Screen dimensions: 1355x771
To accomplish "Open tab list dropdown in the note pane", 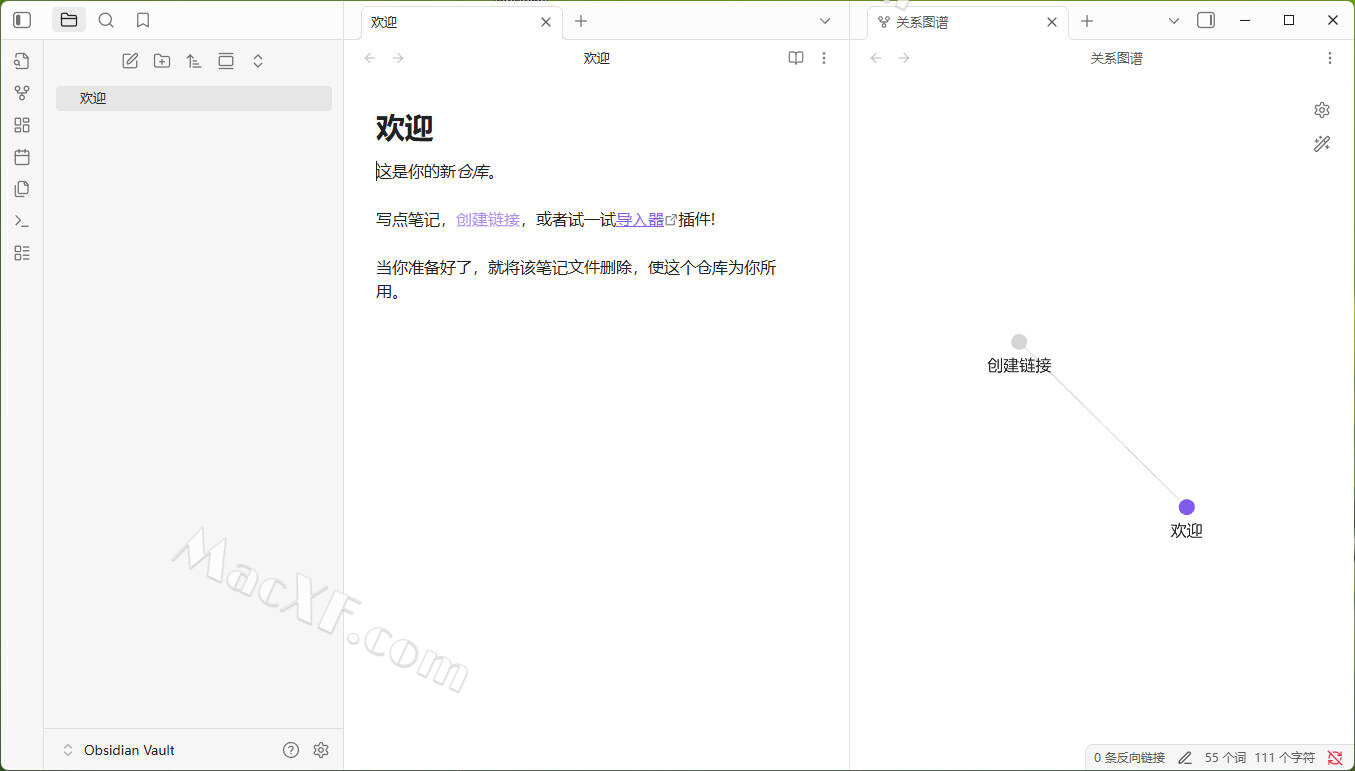I will (825, 21).
